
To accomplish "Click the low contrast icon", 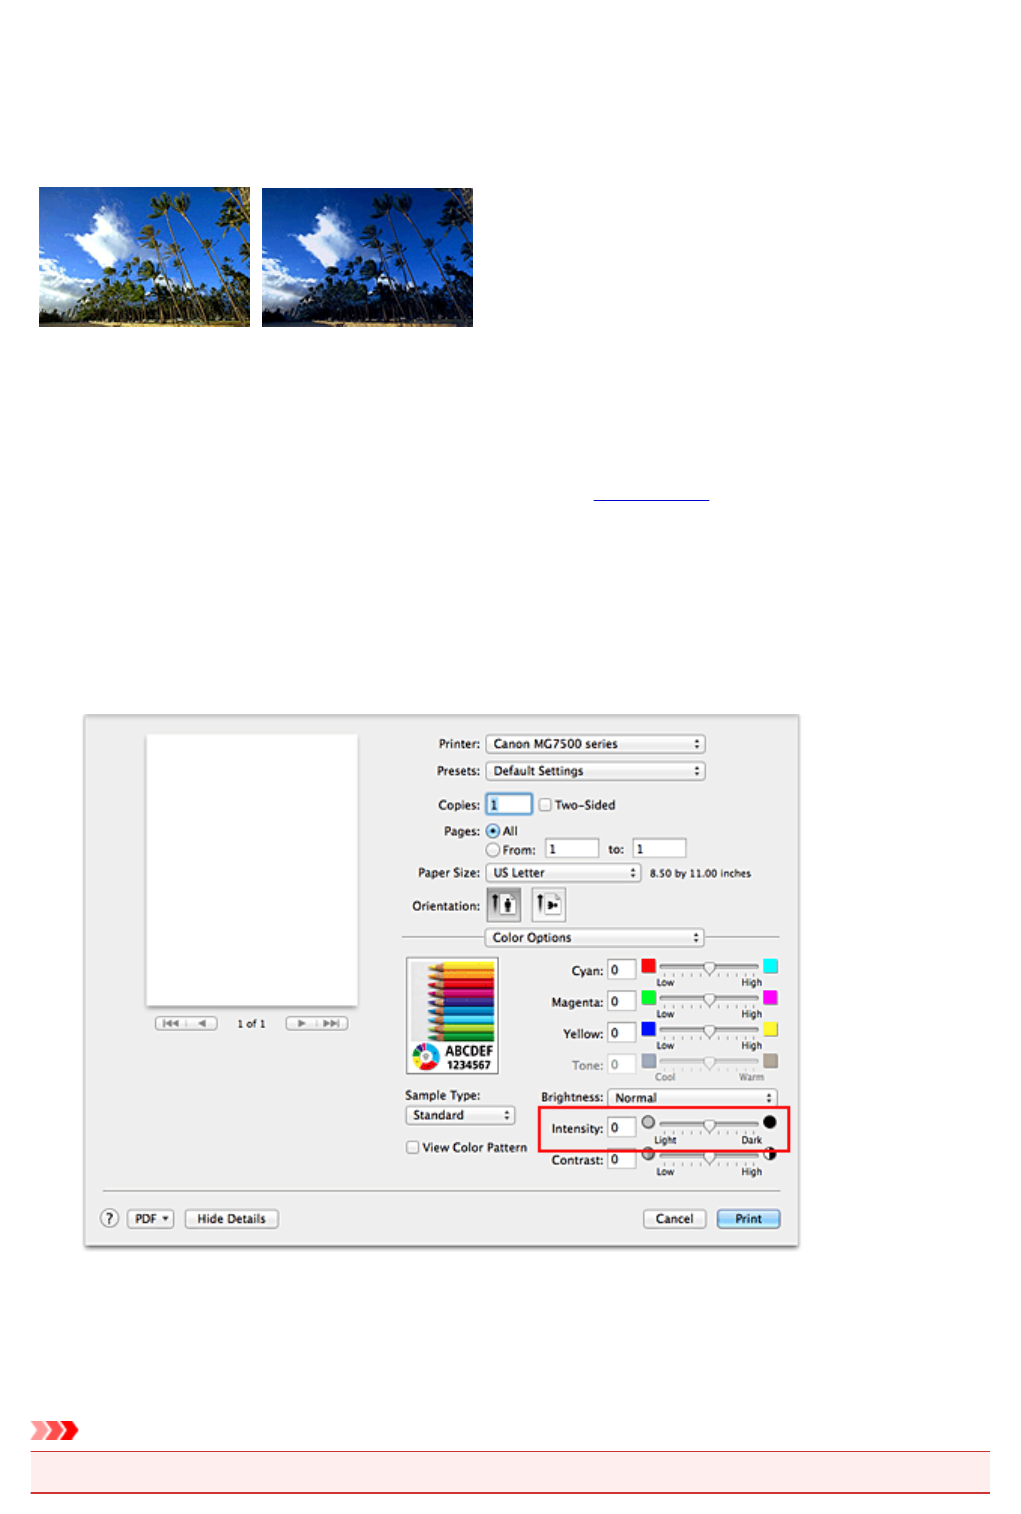I will pyautogui.click(x=648, y=1154).
